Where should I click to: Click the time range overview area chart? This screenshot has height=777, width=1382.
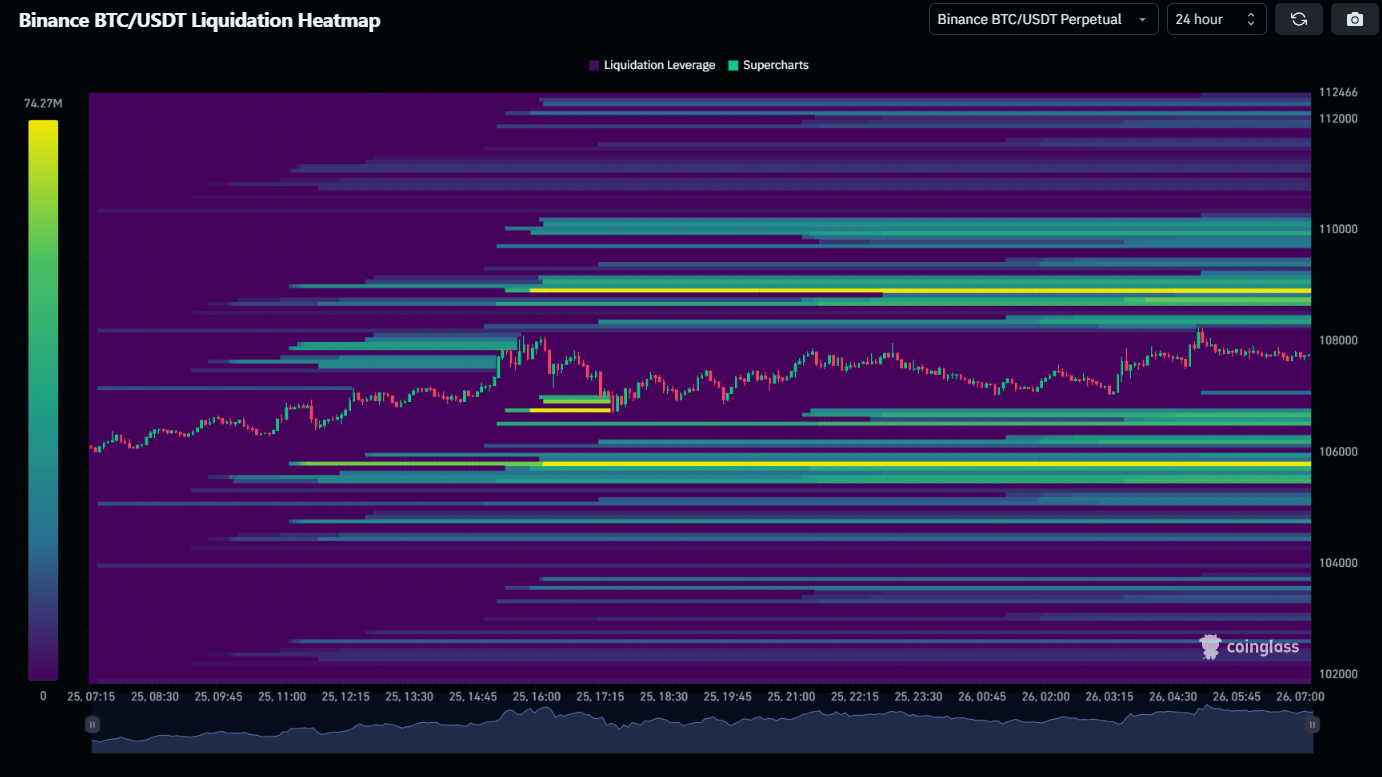click(702, 729)
